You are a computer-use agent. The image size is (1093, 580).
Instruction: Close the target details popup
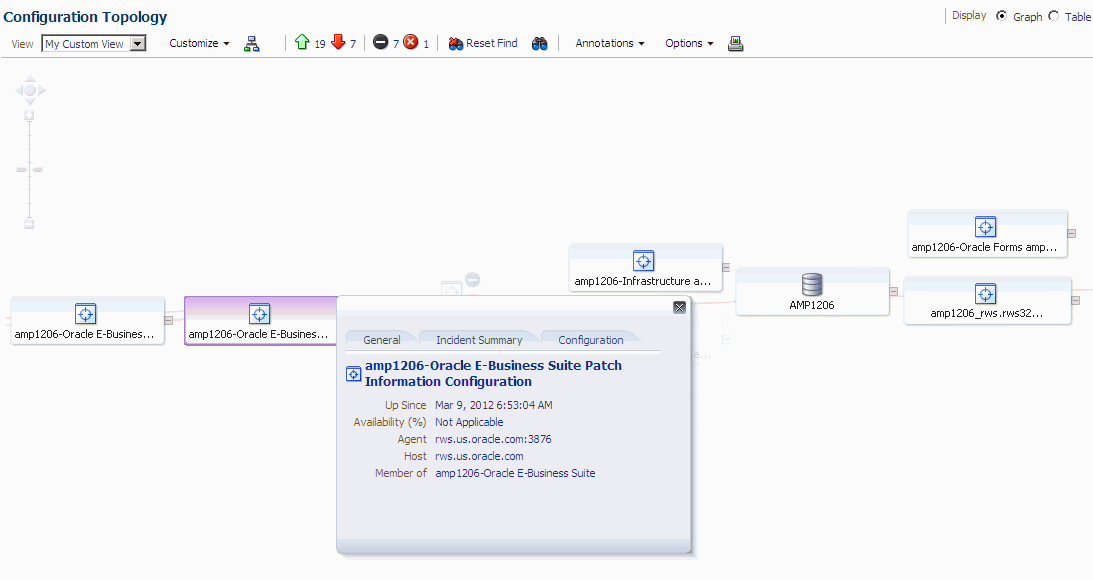click(680, 307)
